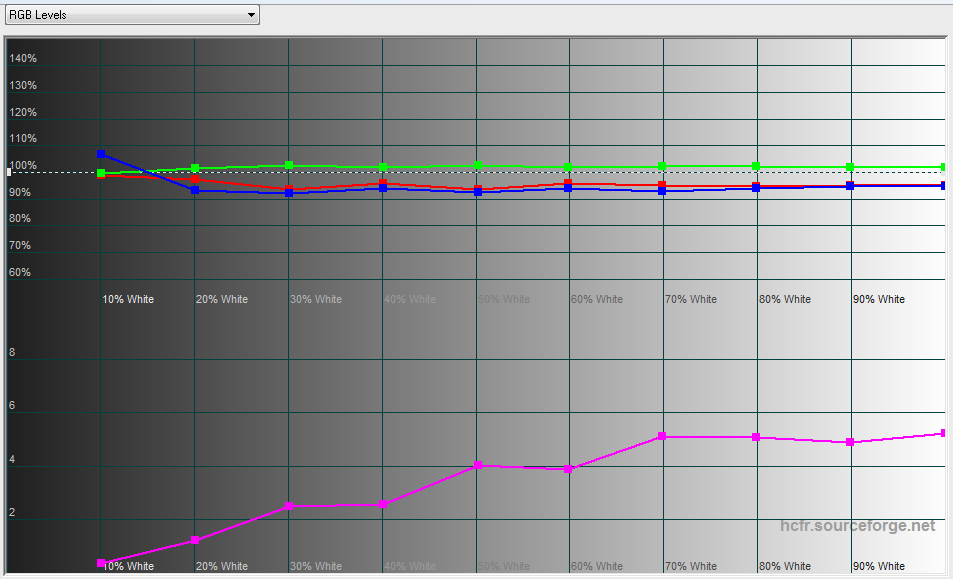
Task: Click the 70% axis label
Action: [20, 245]
